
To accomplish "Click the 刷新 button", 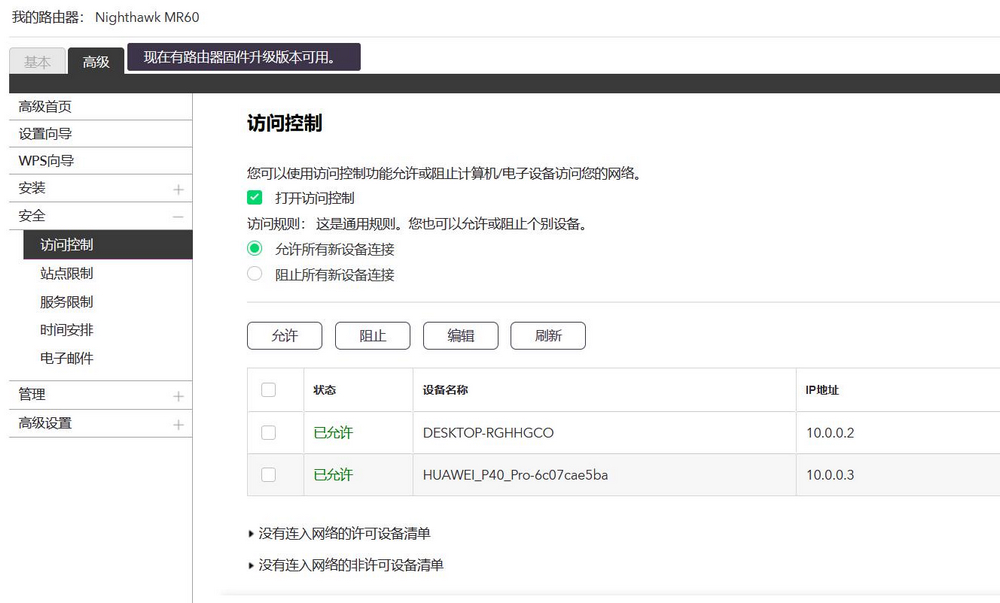I will coord(548,335).
